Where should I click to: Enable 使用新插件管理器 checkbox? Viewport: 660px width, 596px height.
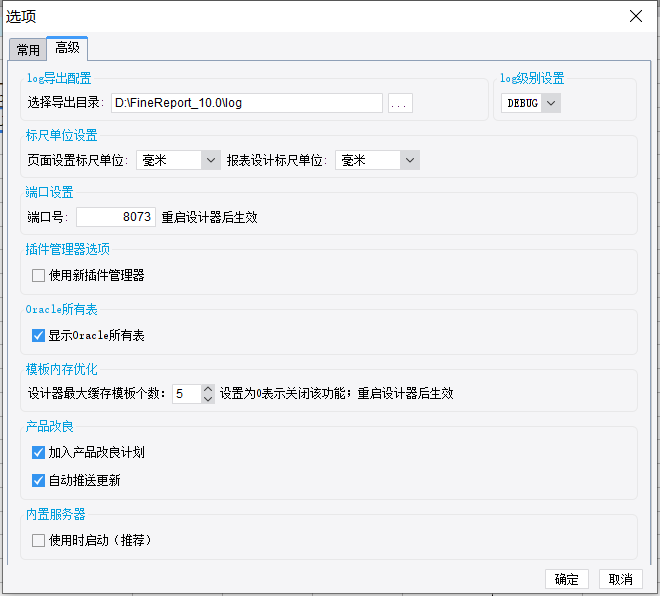click(38, 276)
